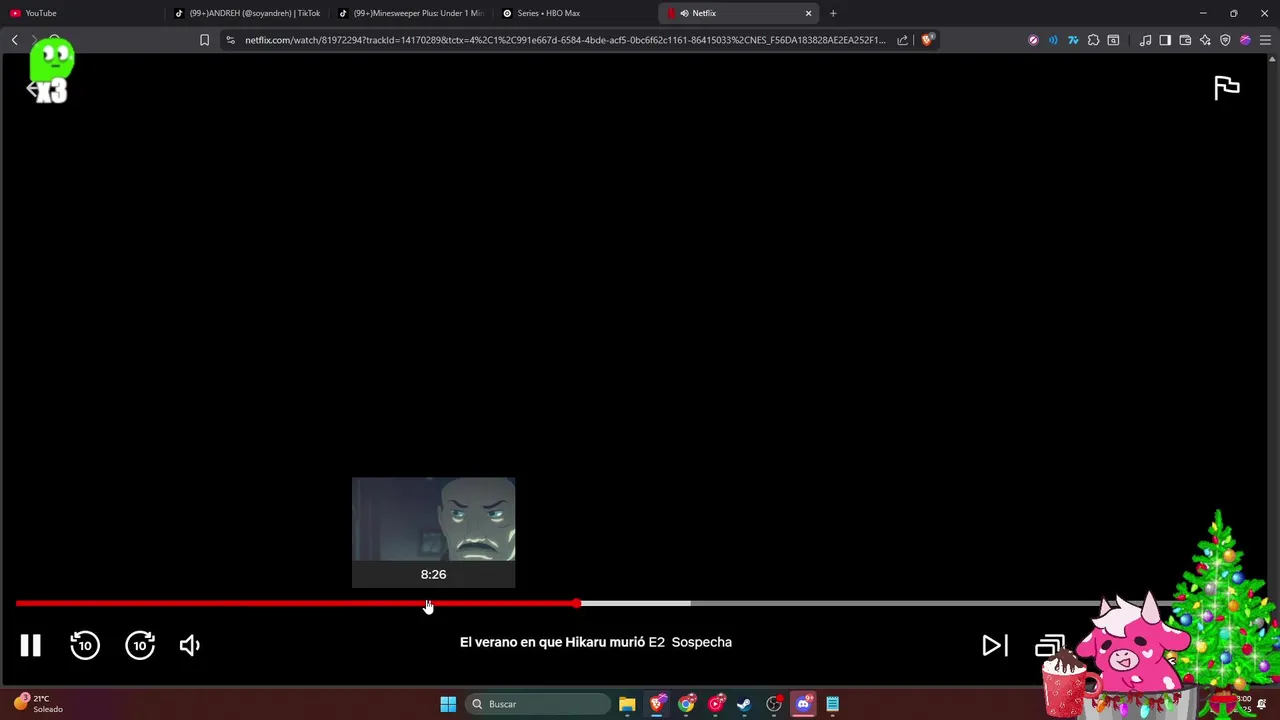Image resolution: width=1280 pixels, height=720 pixels.
Task: Click the tab search toolbar icon
Action: click(1113, 40)
